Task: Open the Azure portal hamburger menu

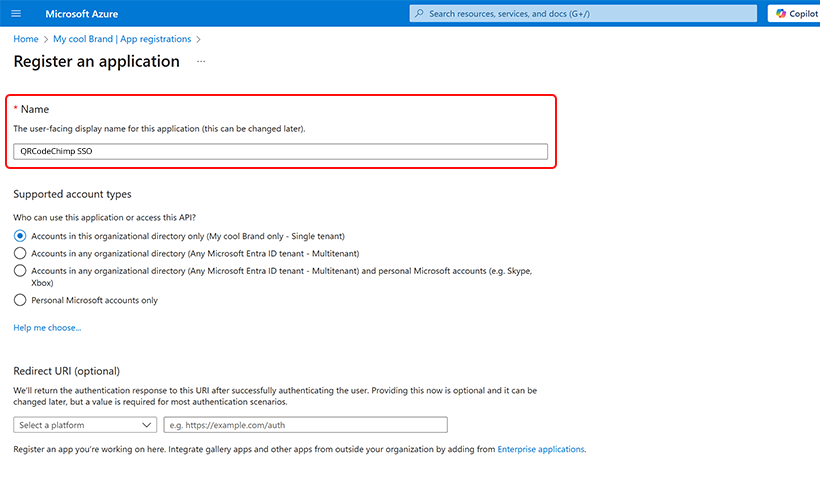Action: click(16, 14)
